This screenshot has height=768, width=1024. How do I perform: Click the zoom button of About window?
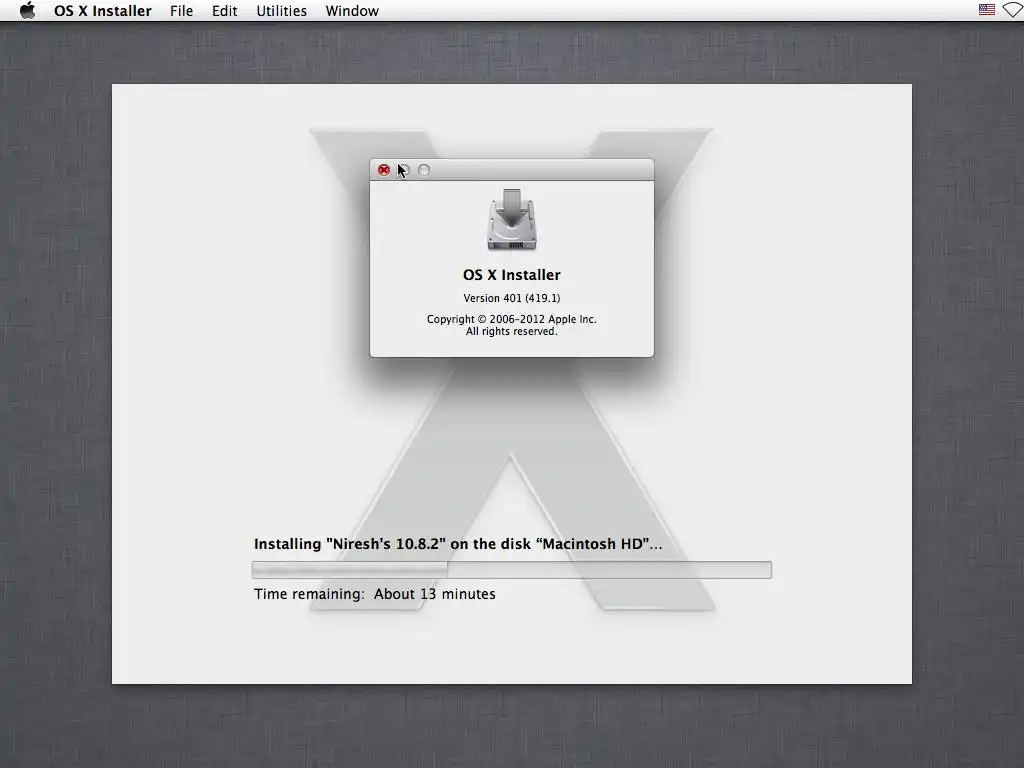(x=424, y=170)
